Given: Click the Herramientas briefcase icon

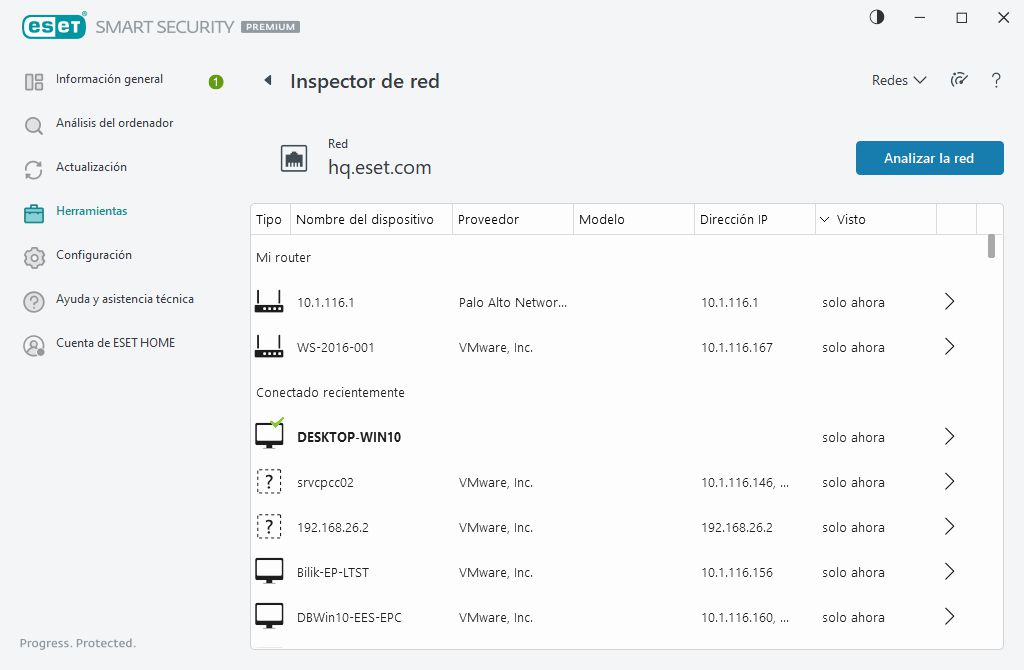Looking at the screenshot, I should pos(34,214).
